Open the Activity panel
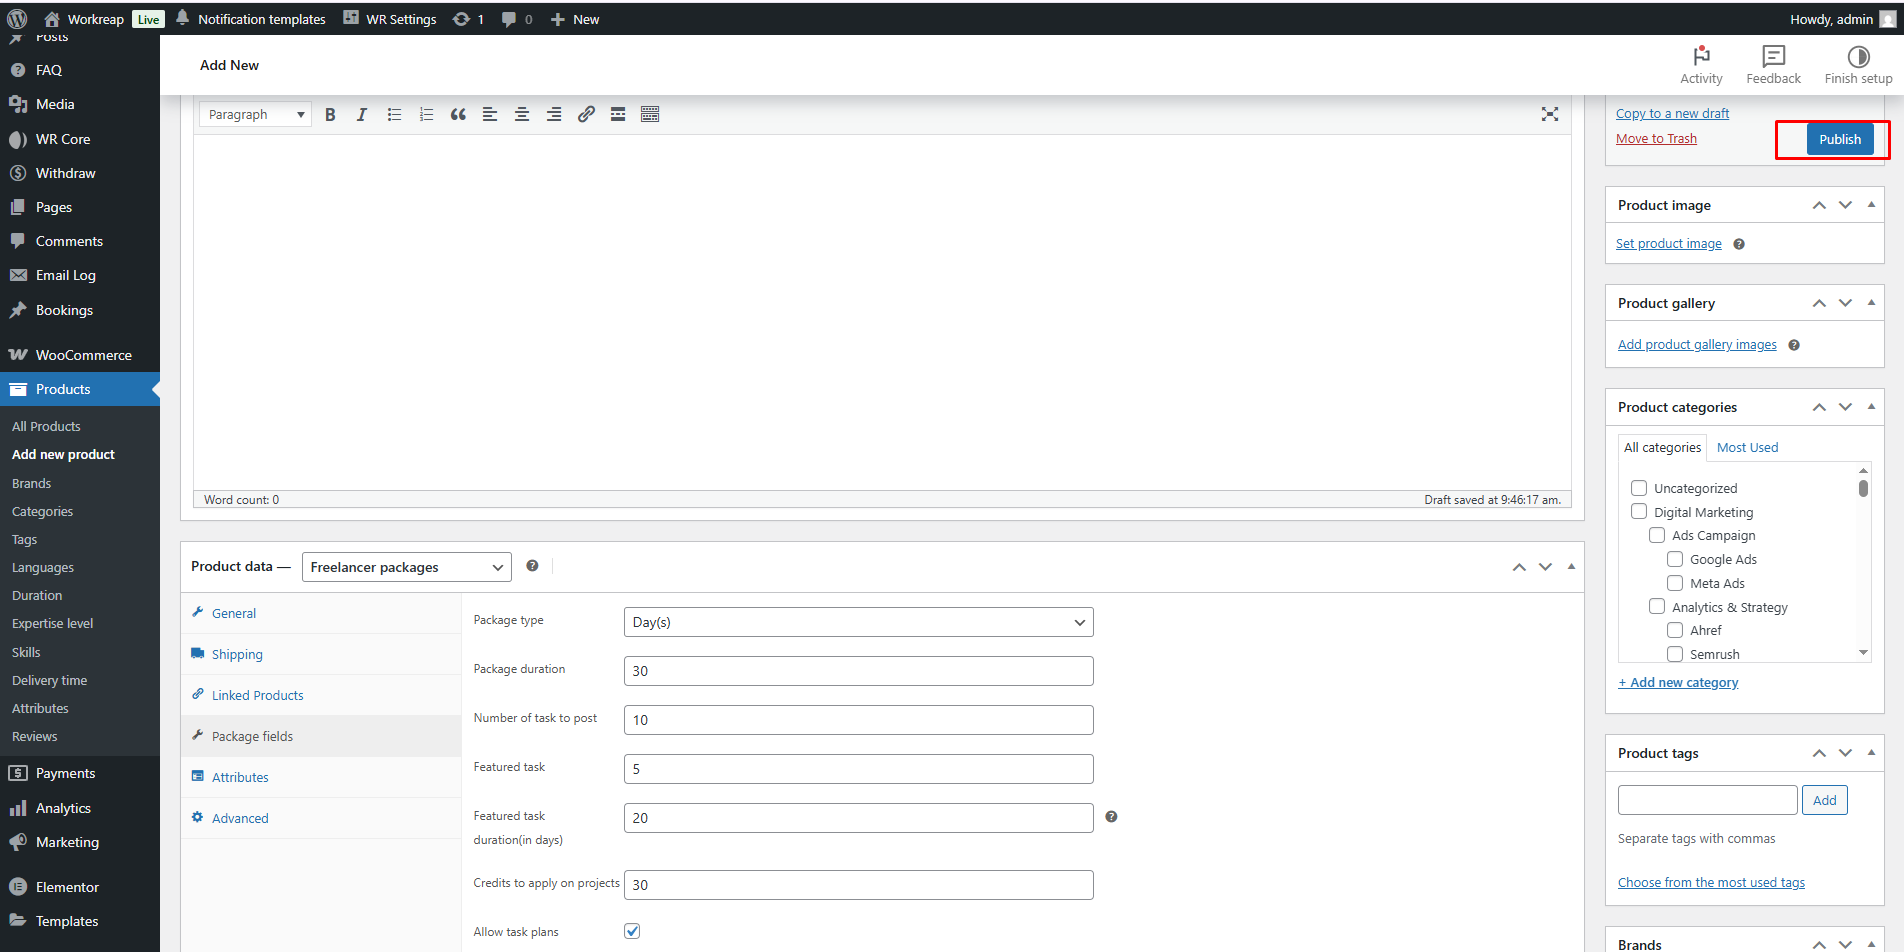Screen dimensions: 1904x952 (1700, 65)
